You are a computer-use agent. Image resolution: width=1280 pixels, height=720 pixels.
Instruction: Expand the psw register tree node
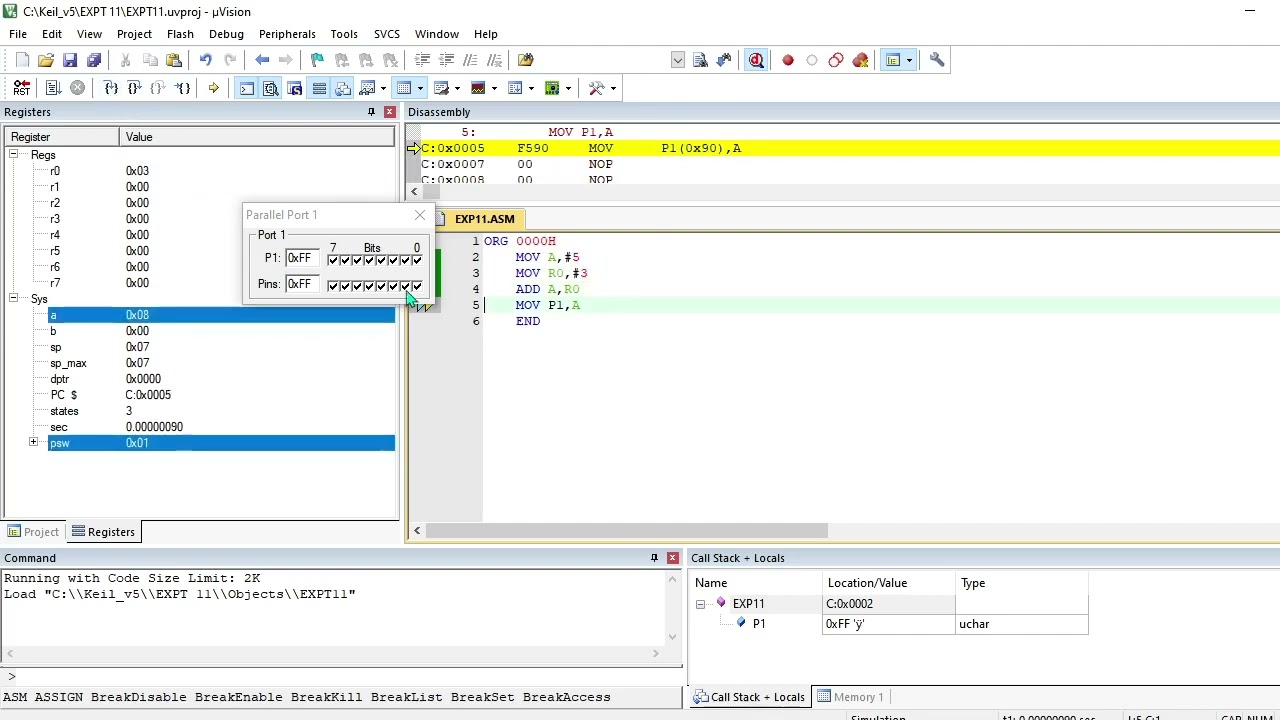tap(33, 443)
